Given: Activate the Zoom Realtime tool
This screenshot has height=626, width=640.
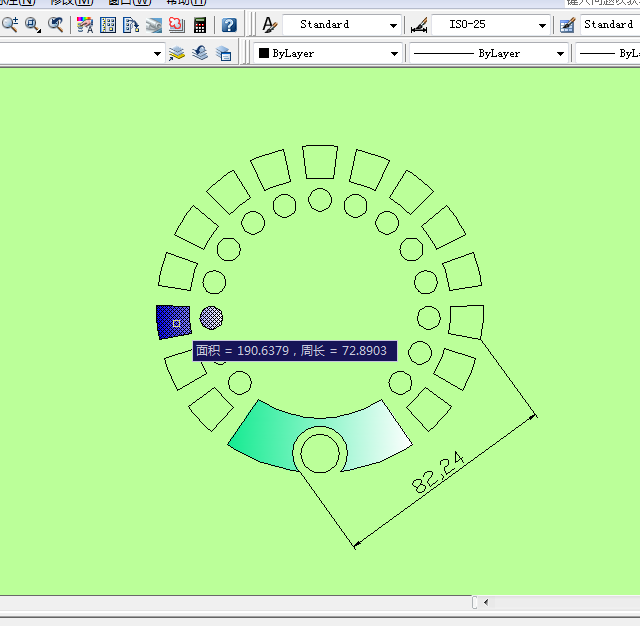Looking at the screenshot, I should coord(11,25).
